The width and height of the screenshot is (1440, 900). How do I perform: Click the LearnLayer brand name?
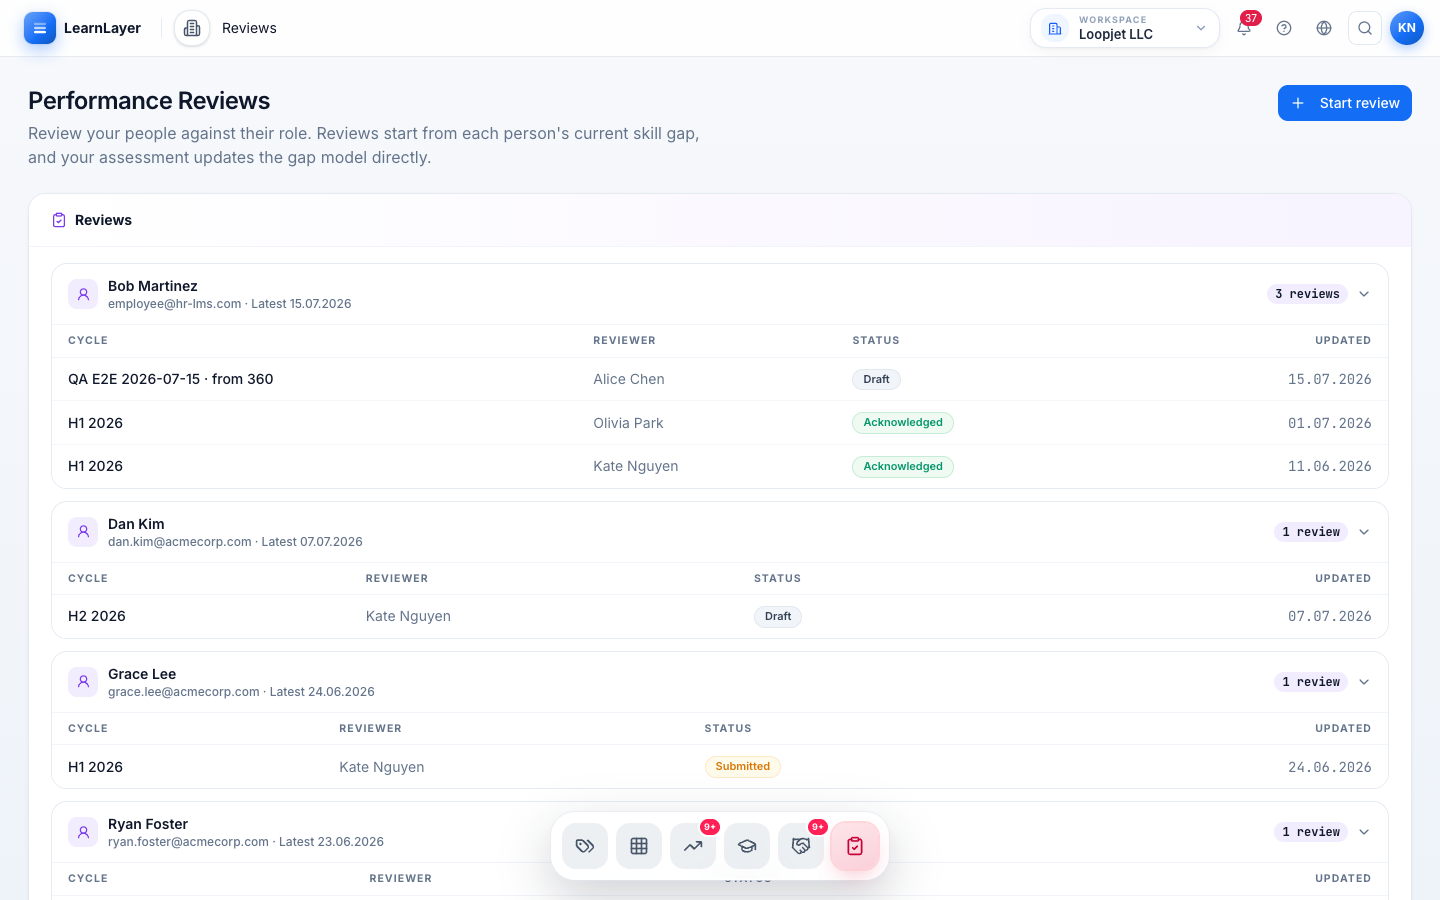[x=102, y=28]
